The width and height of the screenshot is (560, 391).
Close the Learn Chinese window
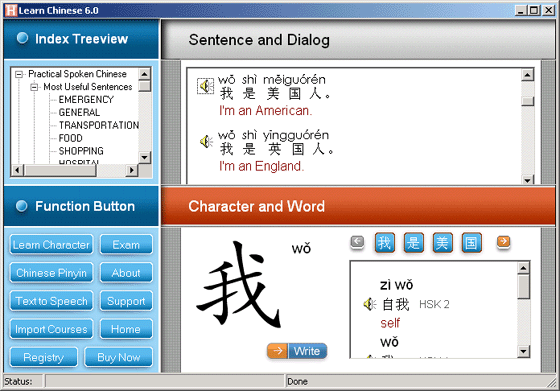(x=548, y=10)
